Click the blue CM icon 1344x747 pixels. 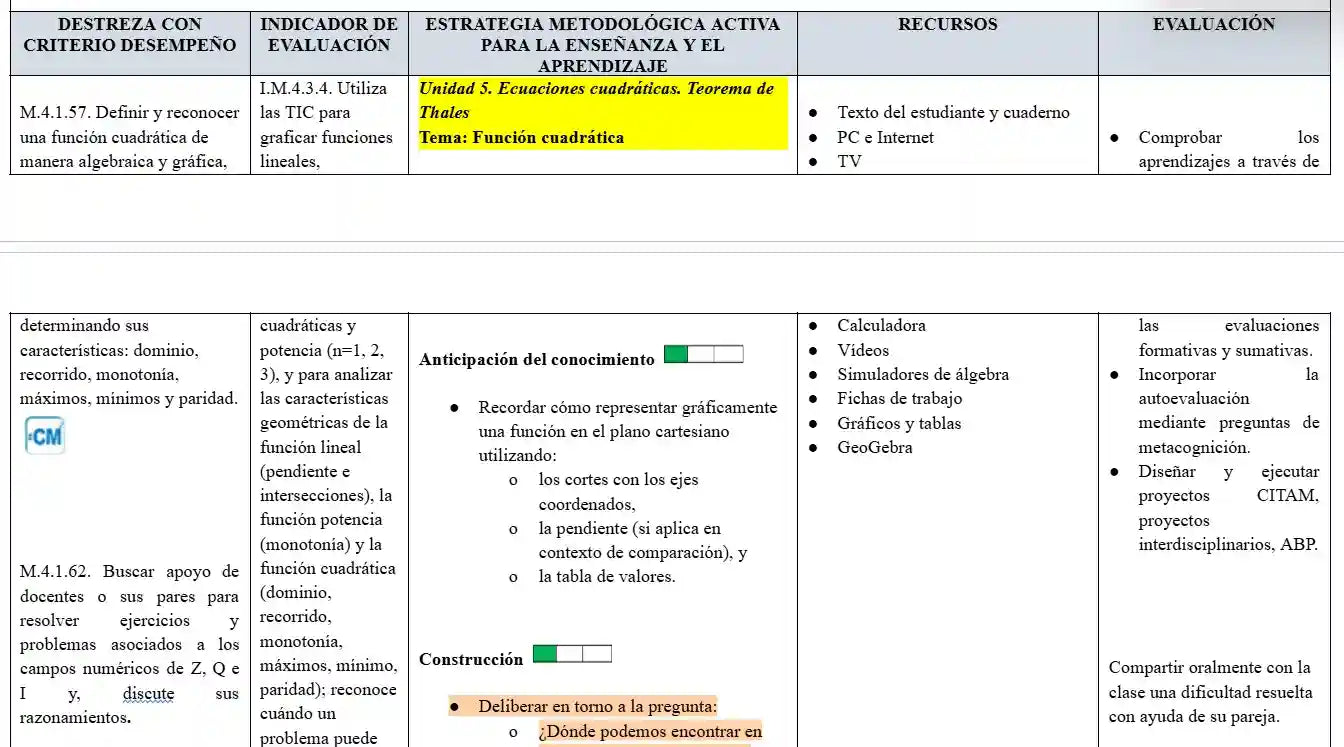click(x=45, y=436)
